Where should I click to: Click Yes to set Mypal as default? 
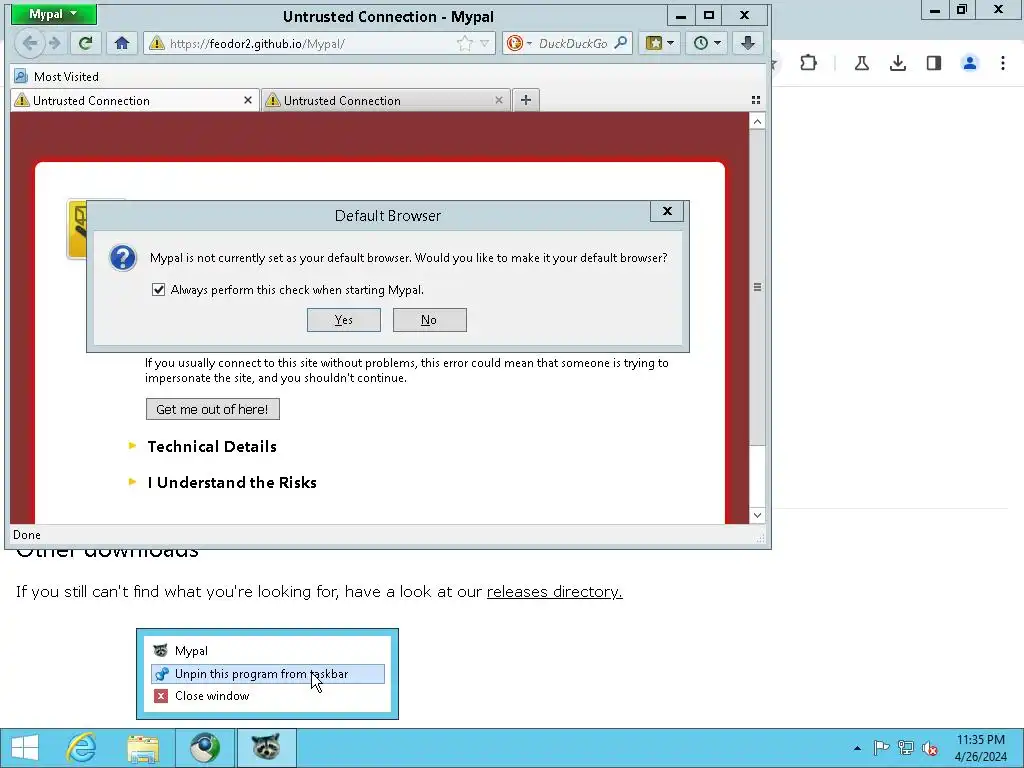point(344,320)
